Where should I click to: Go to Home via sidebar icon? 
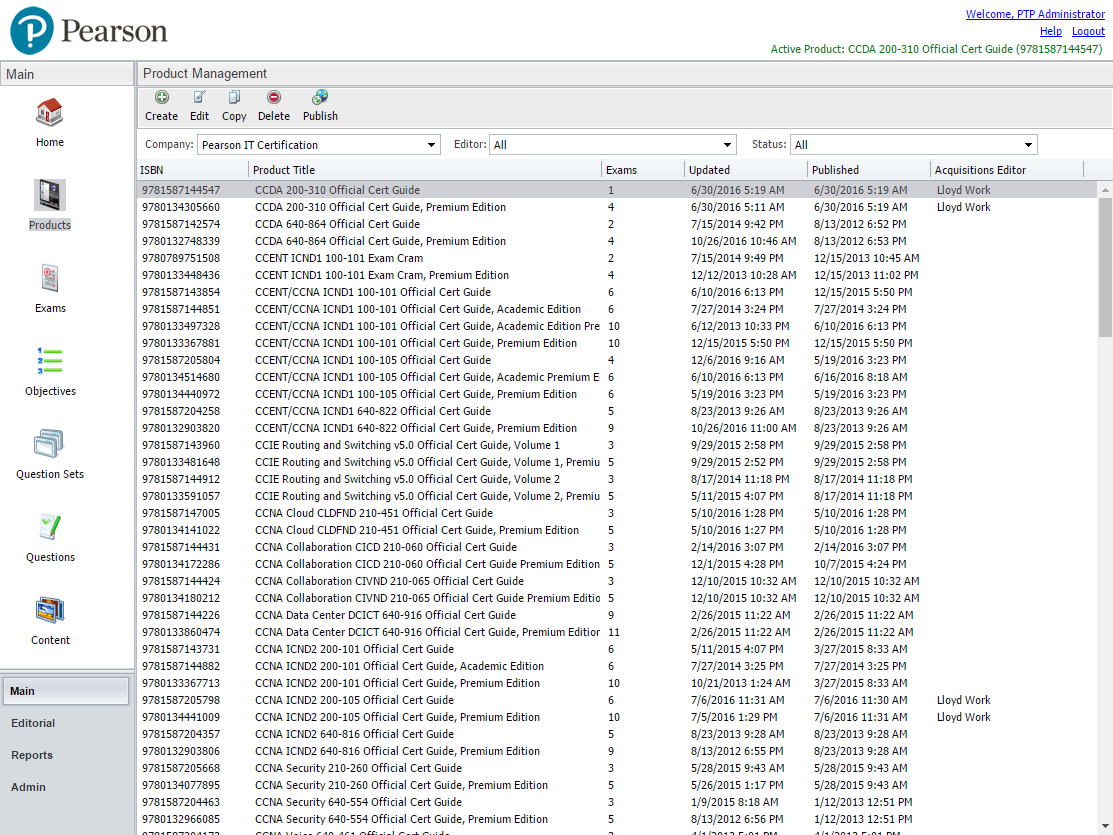[x=50, y=113]
